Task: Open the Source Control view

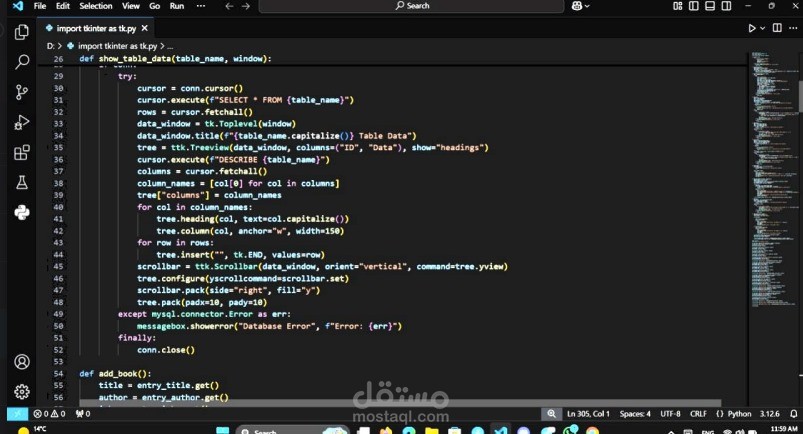Action: pos(22,92)
